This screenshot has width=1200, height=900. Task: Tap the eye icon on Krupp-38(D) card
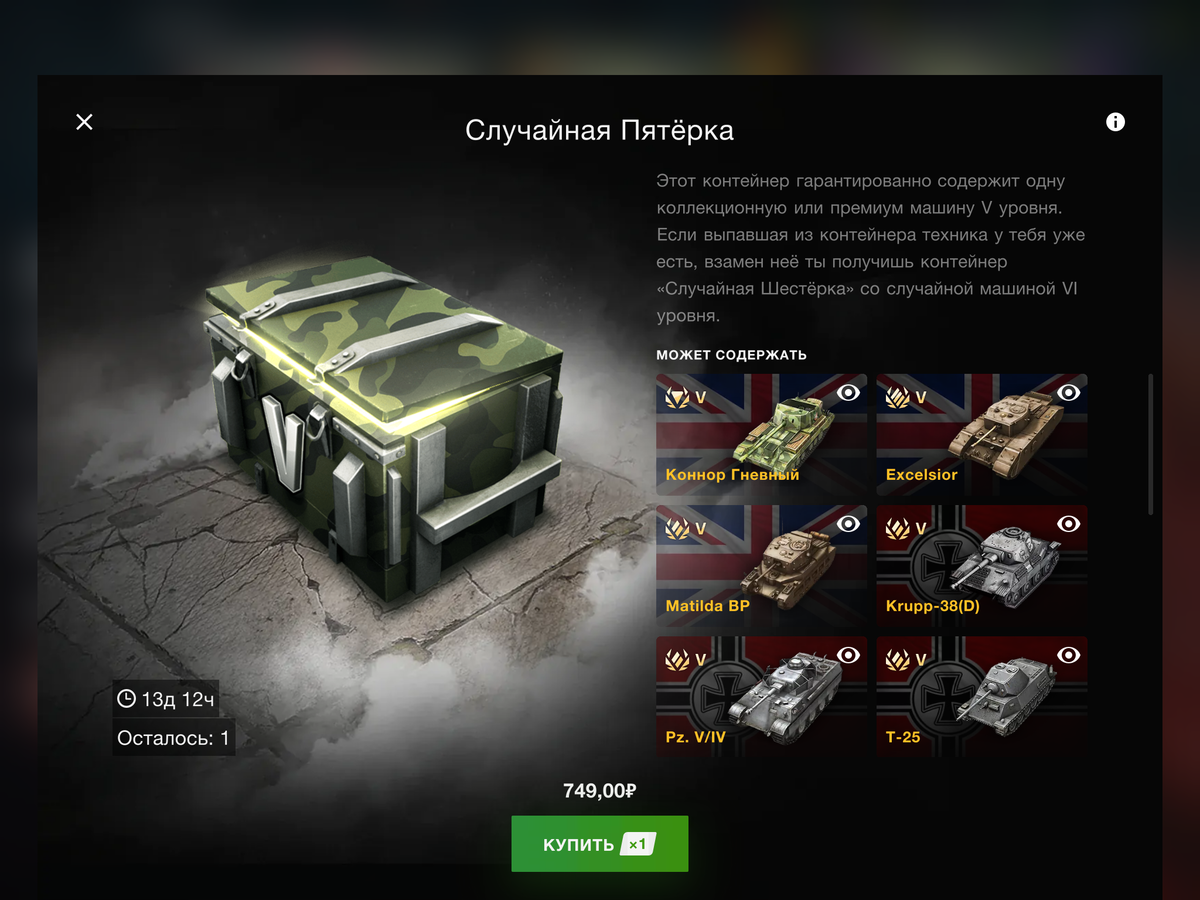point(1069,524)
